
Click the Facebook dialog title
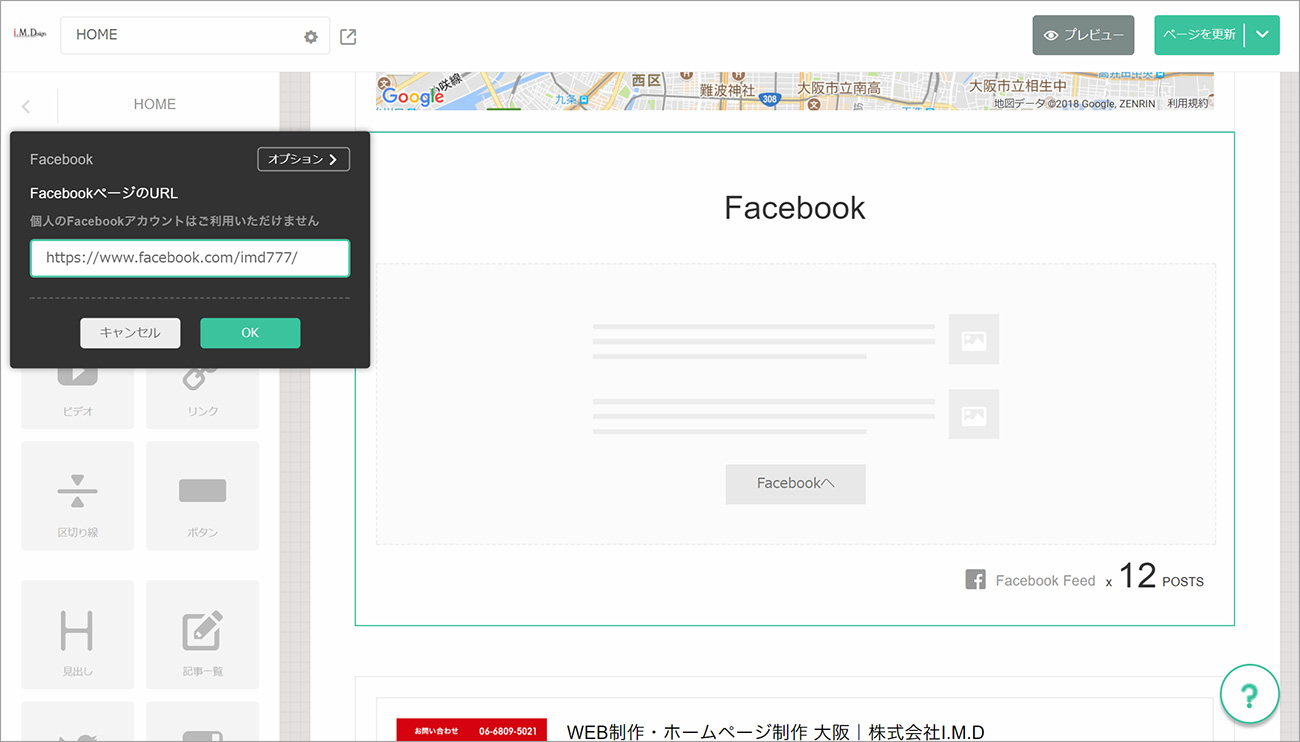click(61, 159)
